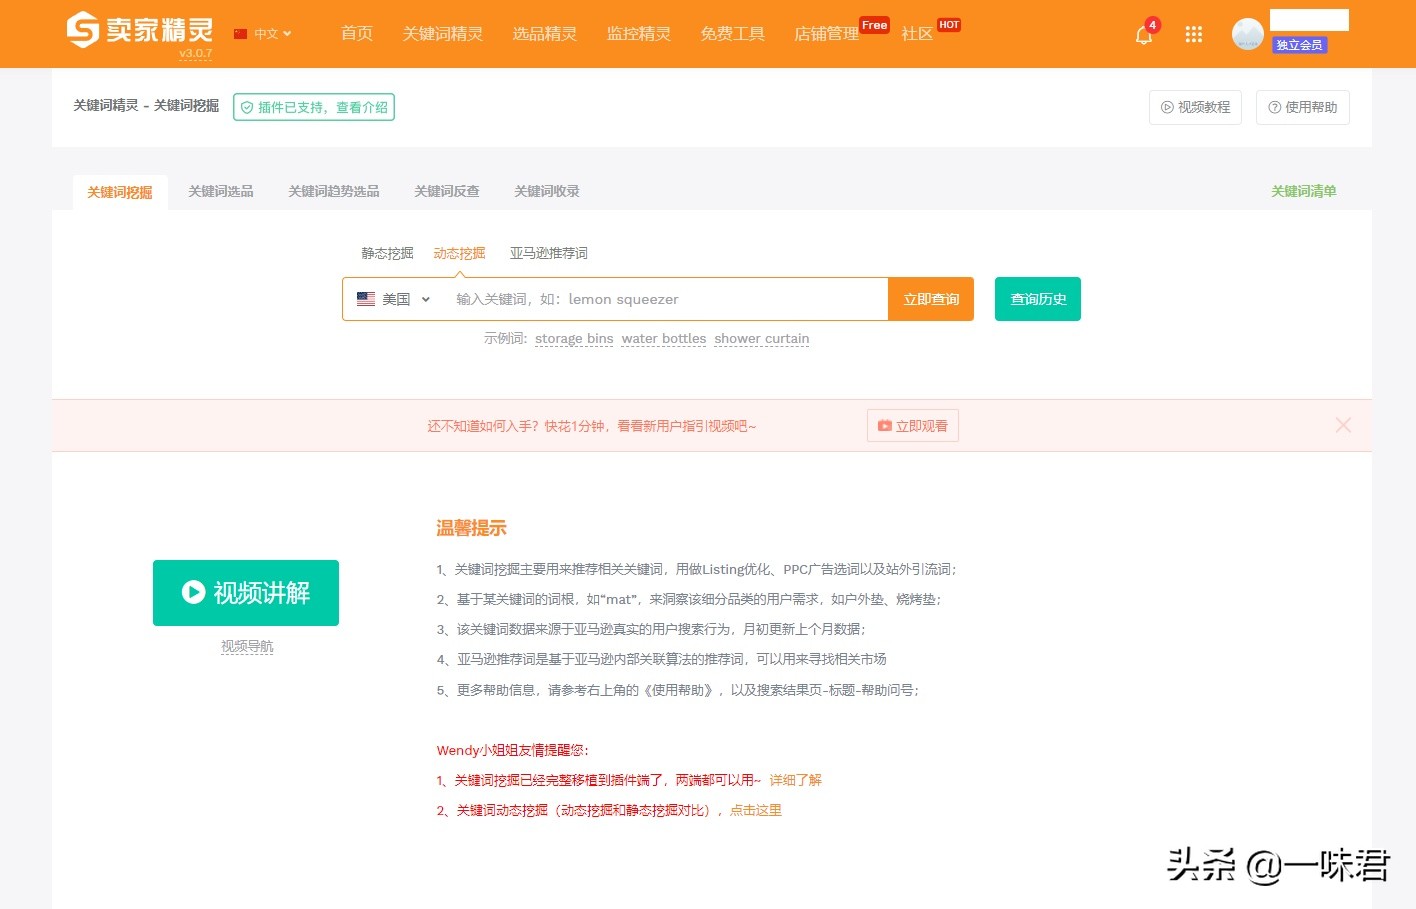Click the 点击这里 link

click(755, 810)
